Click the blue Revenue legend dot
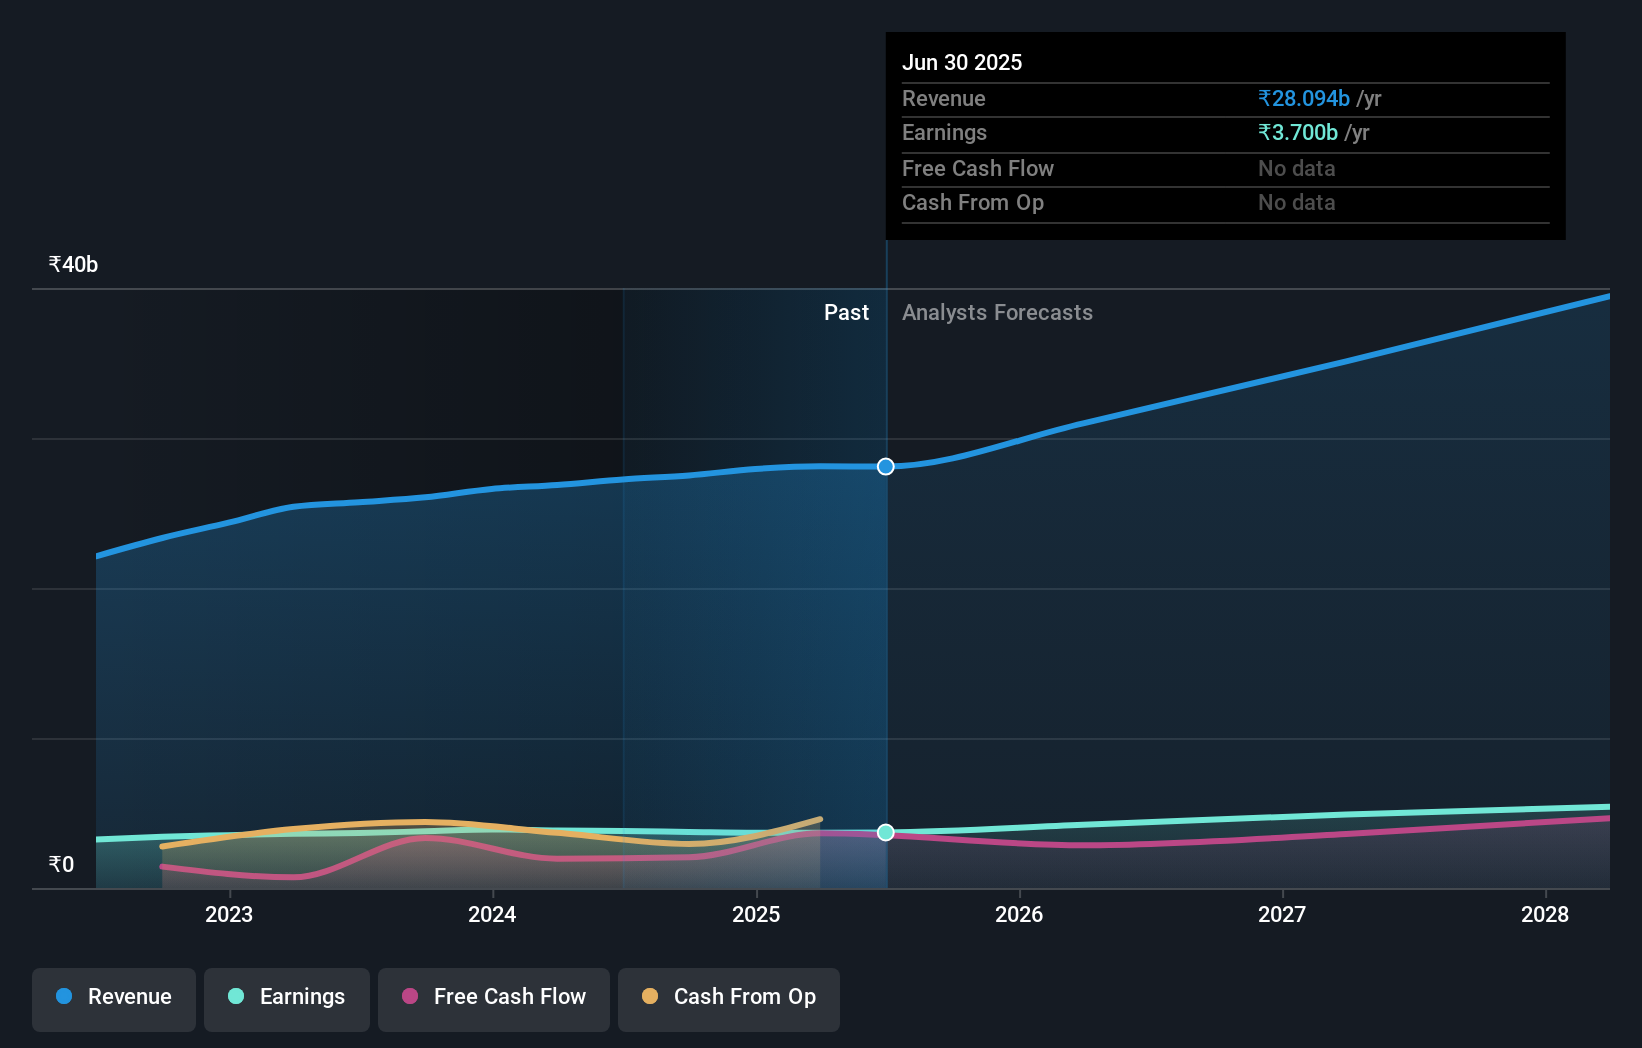1642x1048 pixels. (x=64, y=996)
